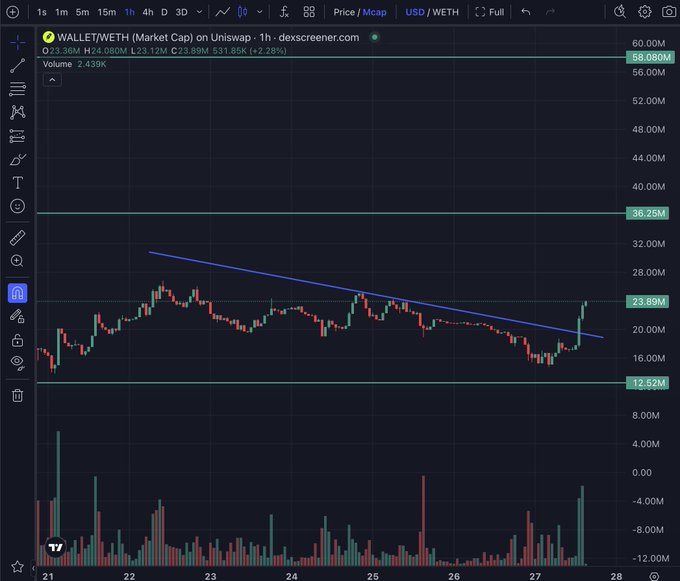Viewport: 680px width, 581px height.
Task: Select the Text annotation tool
Action: pyautogui.click(x=17, y=183)
